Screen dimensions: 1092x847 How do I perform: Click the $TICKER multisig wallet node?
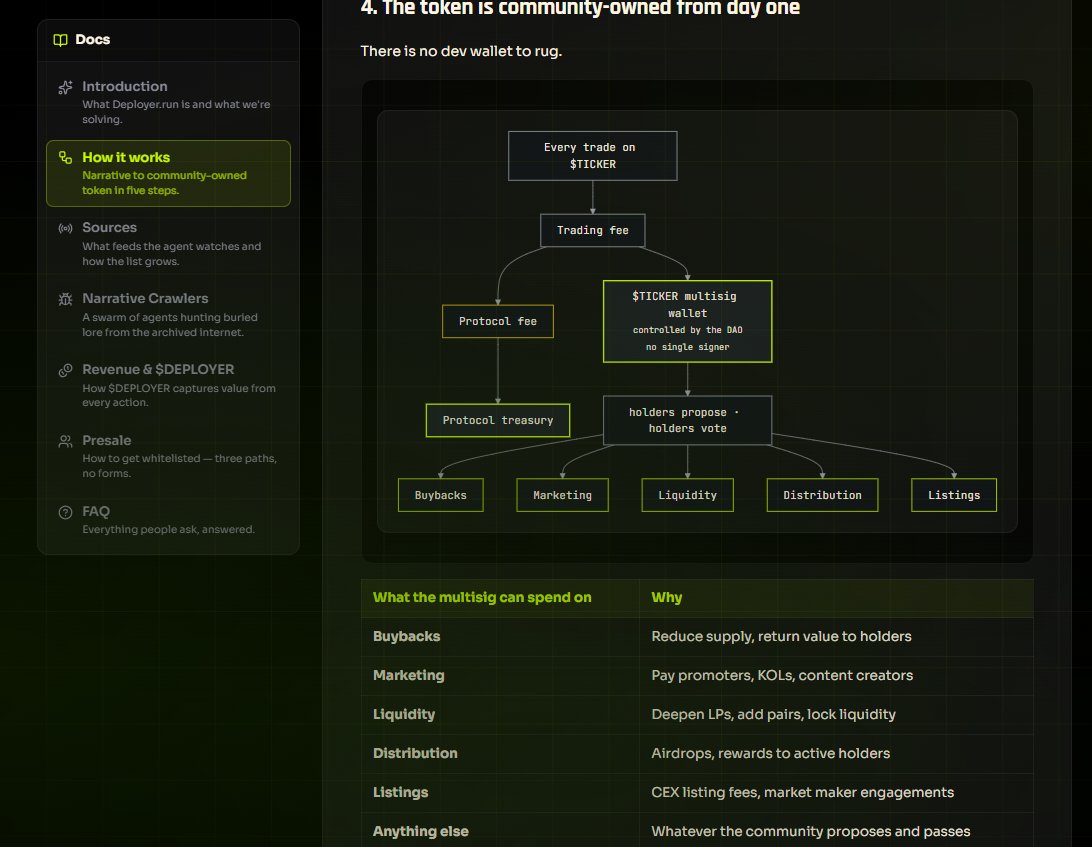(x=687, y=321)
